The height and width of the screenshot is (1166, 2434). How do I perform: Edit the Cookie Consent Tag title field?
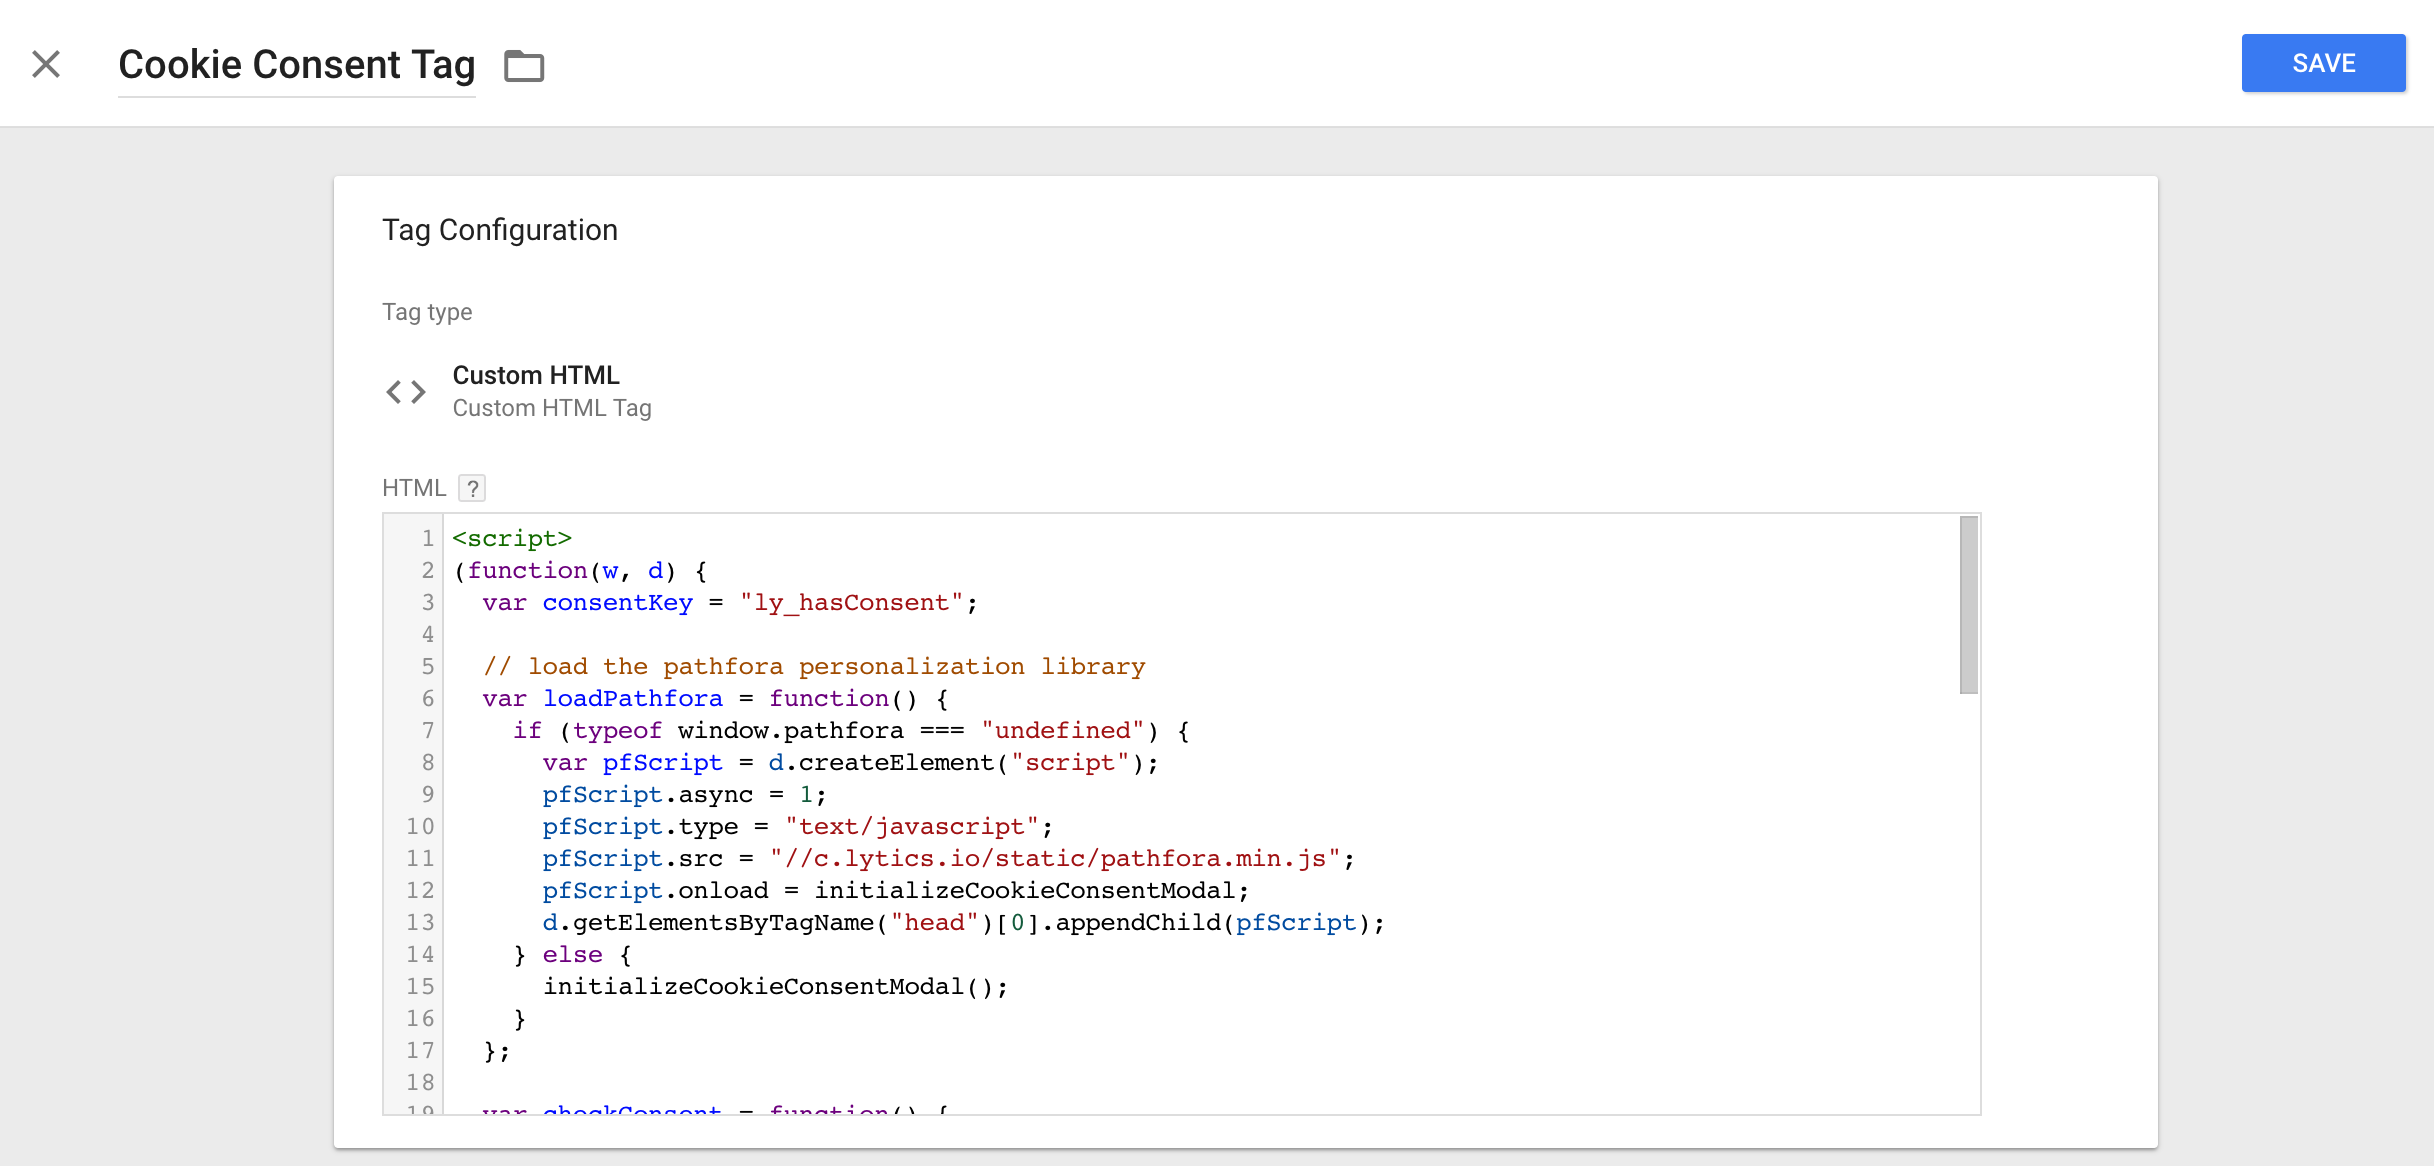pyautogui.click(x=296, y=65)
